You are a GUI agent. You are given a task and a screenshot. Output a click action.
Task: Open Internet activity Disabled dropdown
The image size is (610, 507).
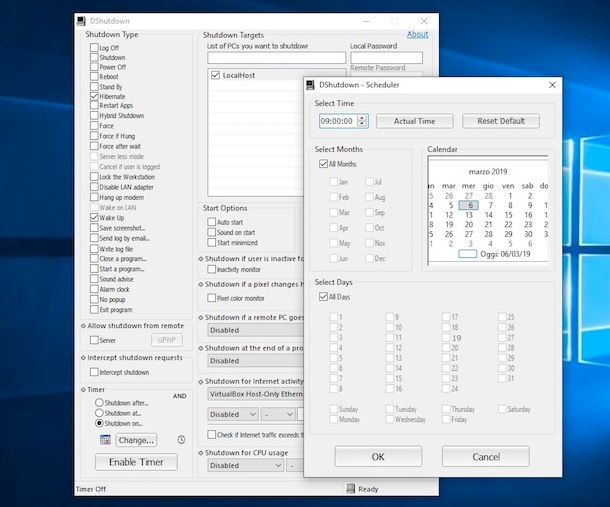pyautogui.click(x=233, y=414)
